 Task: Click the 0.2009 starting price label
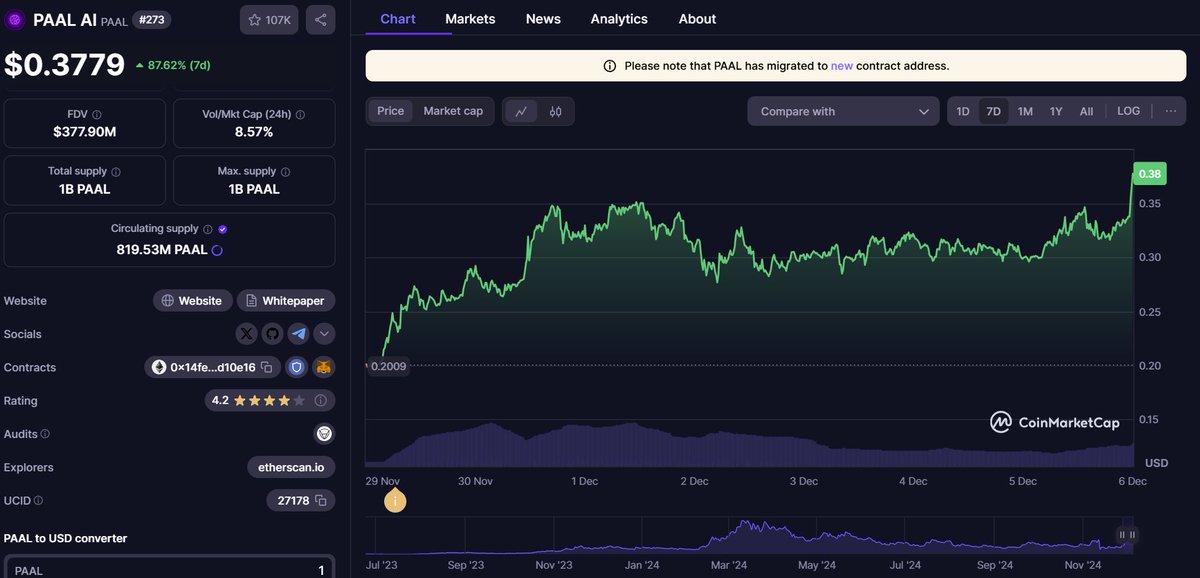coord(389,366)
